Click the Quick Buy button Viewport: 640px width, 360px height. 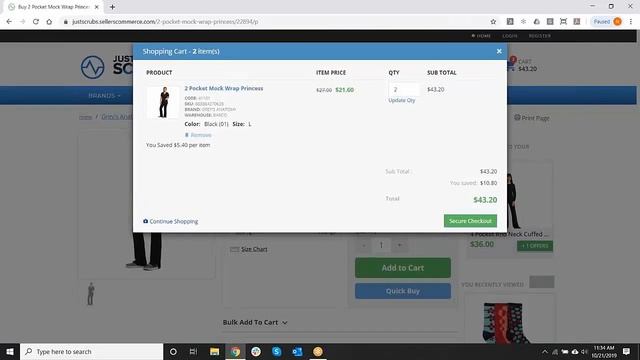point(403,291)
